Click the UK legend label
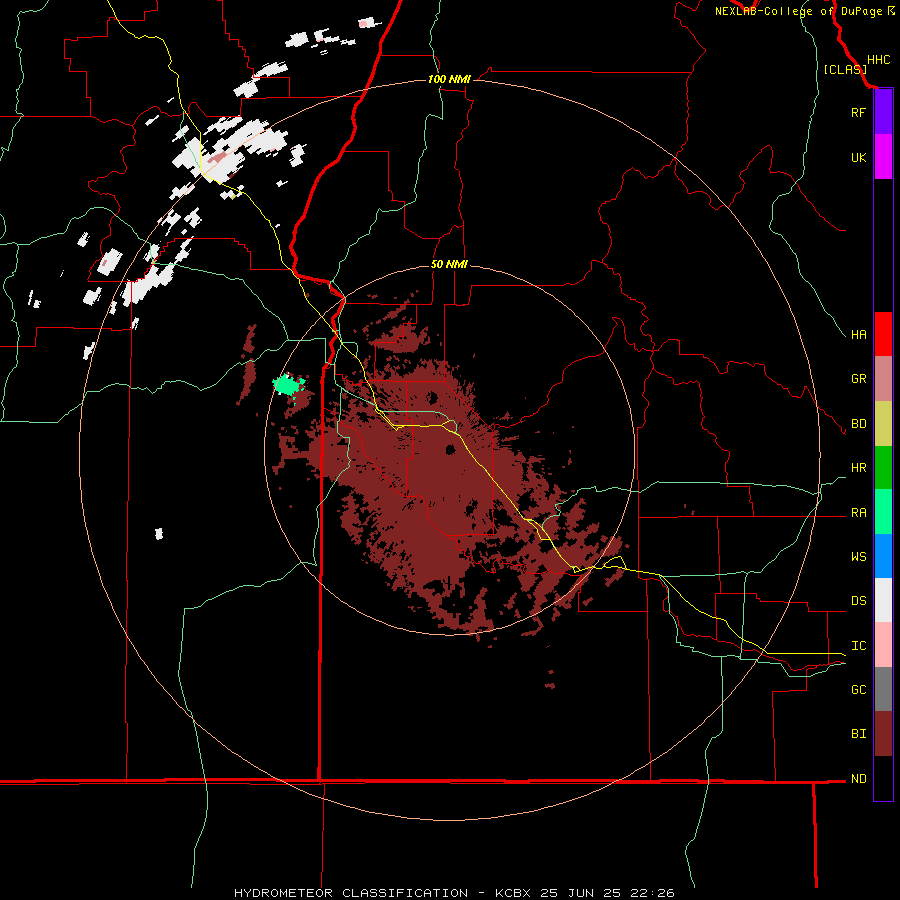This screenshot has height=900, width=900. click(858, 157)
